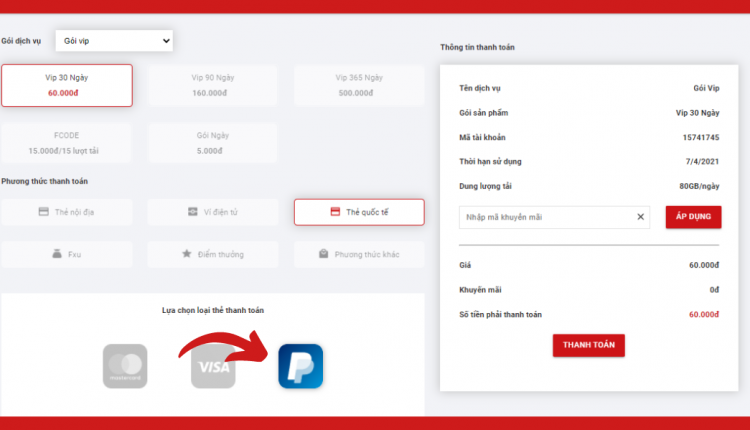The width and height of the screenshot is (750, 430).
Task: Click the account number 15741745
Action: [701, 137]
